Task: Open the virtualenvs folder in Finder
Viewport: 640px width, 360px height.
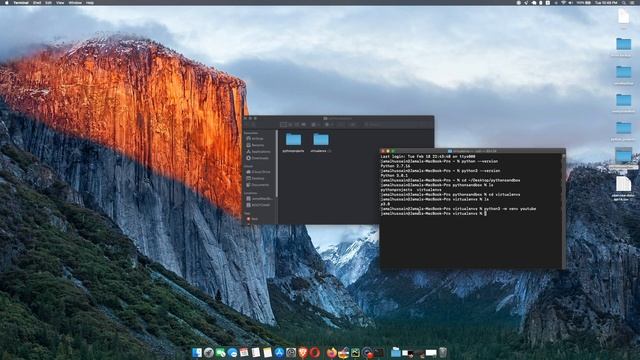Action: (320, 142)
